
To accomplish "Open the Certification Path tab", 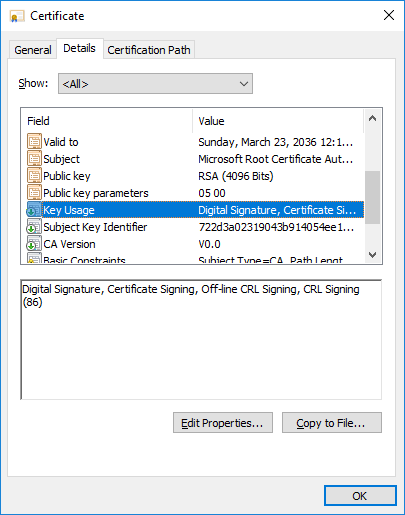I will tap(149, 50).
